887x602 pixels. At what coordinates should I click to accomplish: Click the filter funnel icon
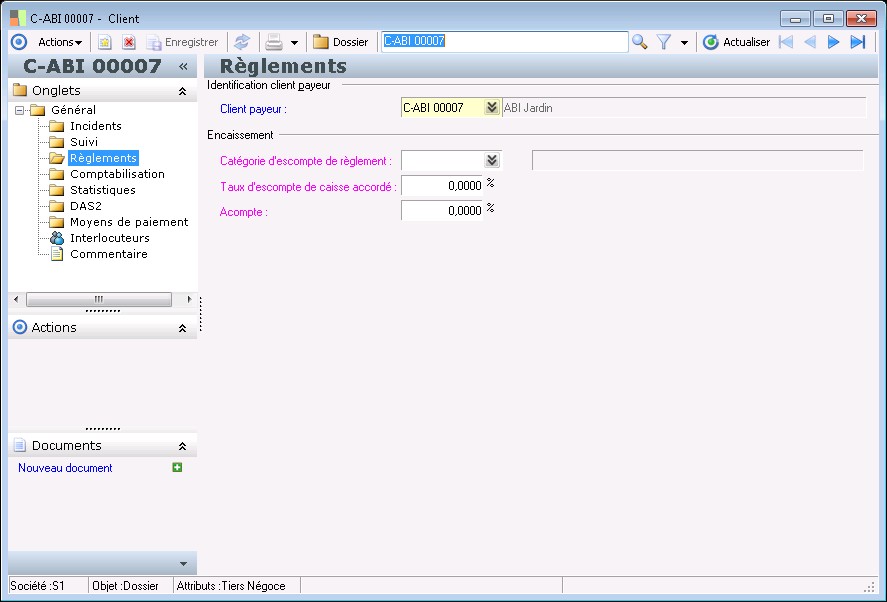coord(664,42)
